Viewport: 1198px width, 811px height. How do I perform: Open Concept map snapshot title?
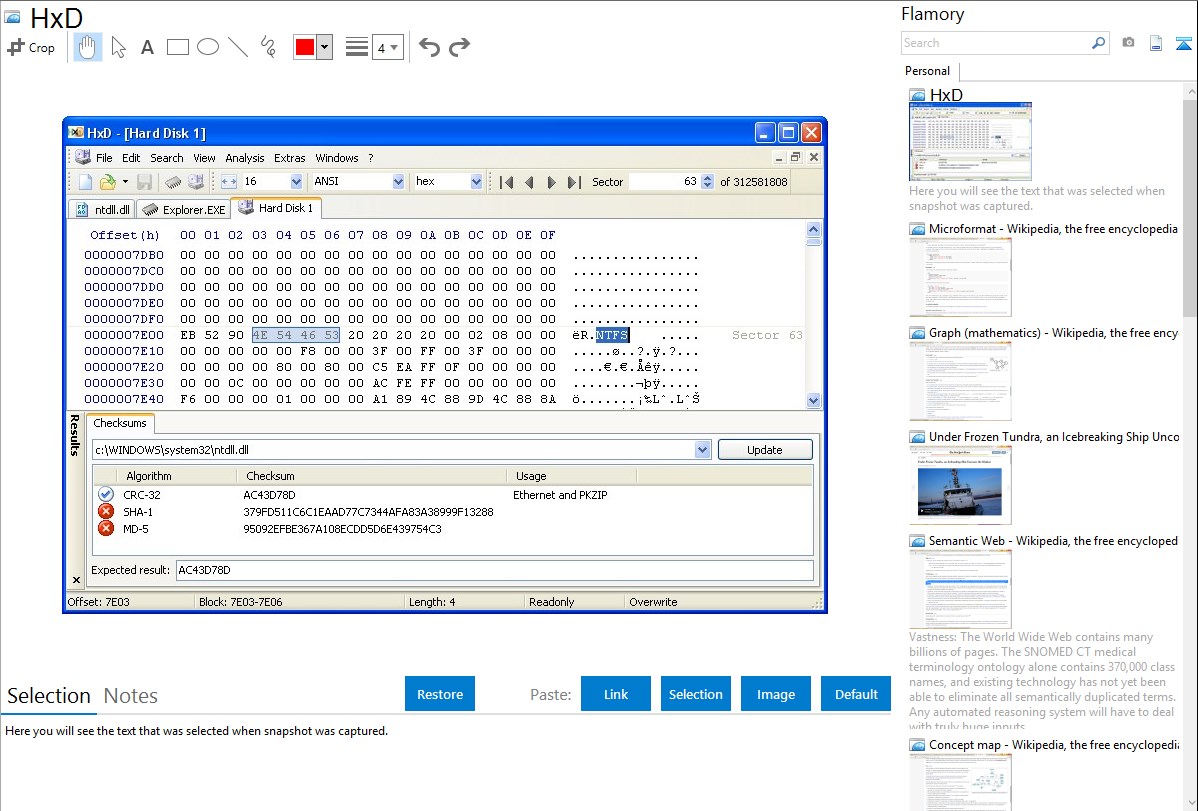coord(1053,744)
